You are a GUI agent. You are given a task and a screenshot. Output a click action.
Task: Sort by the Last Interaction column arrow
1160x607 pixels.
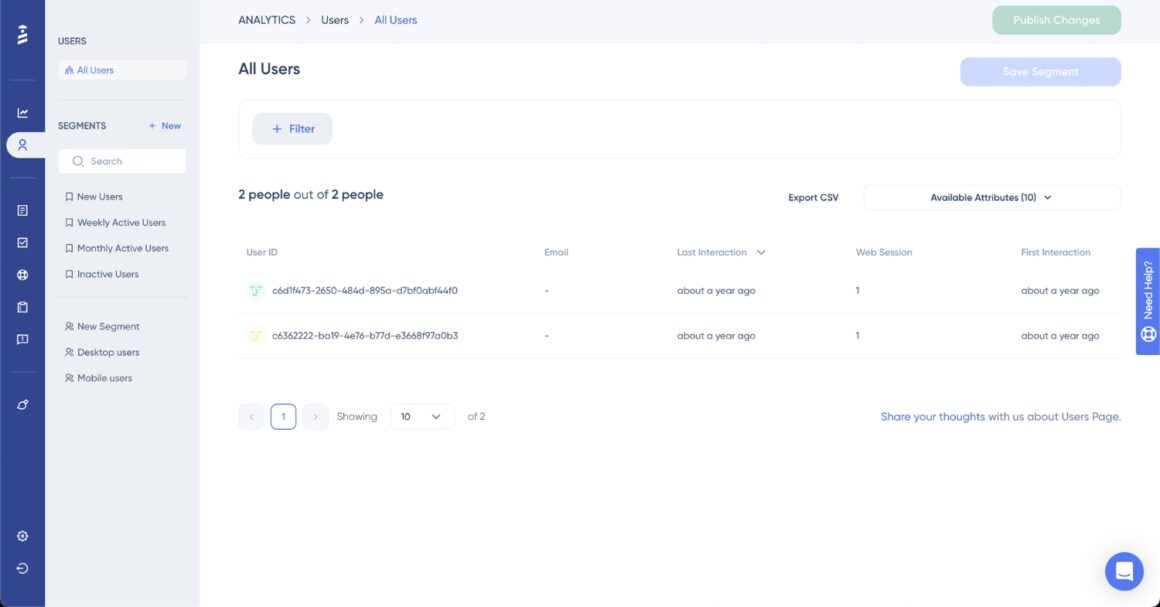click(x=761, y=252)
